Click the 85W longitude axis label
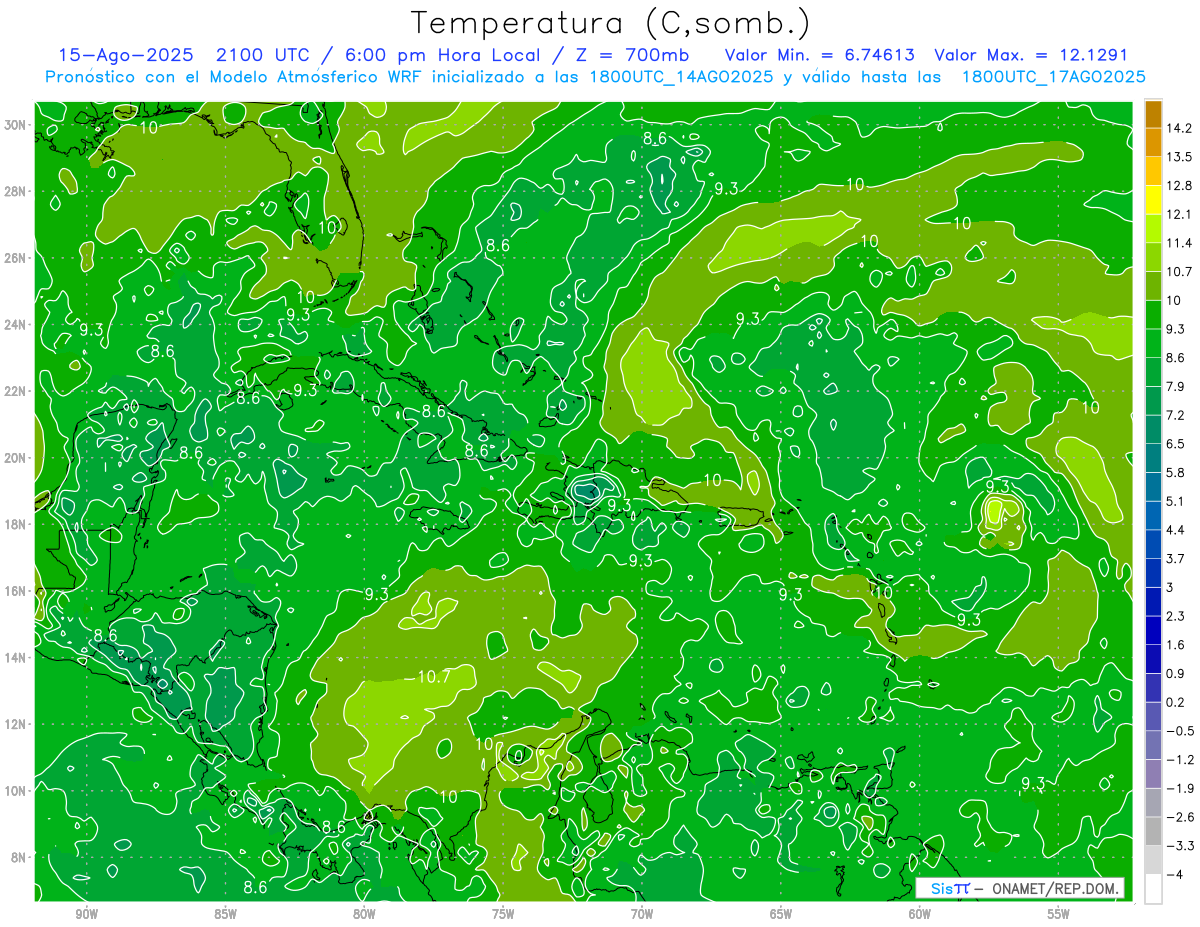Viewport: 1200px width, 927px height. [225, 914]
